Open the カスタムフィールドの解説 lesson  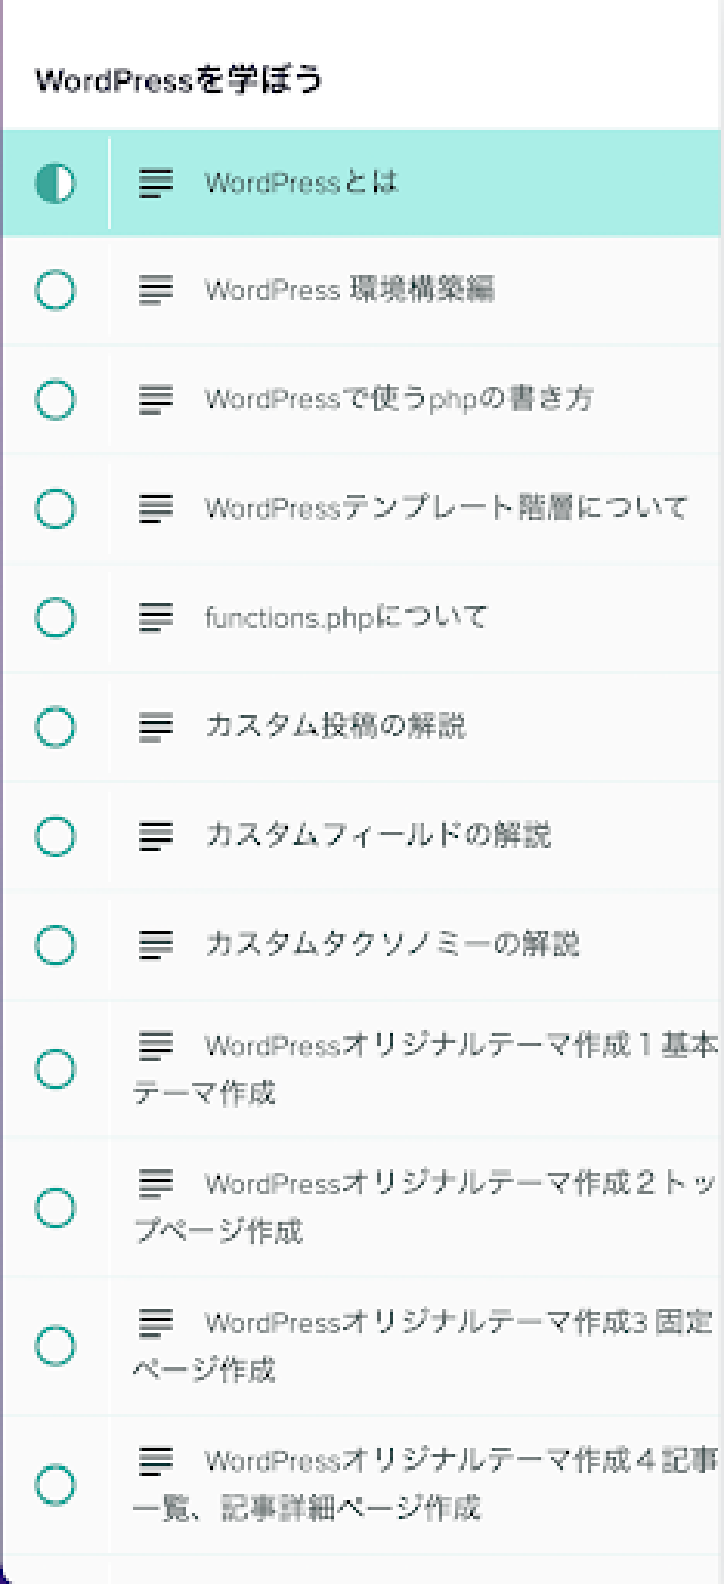378,835
